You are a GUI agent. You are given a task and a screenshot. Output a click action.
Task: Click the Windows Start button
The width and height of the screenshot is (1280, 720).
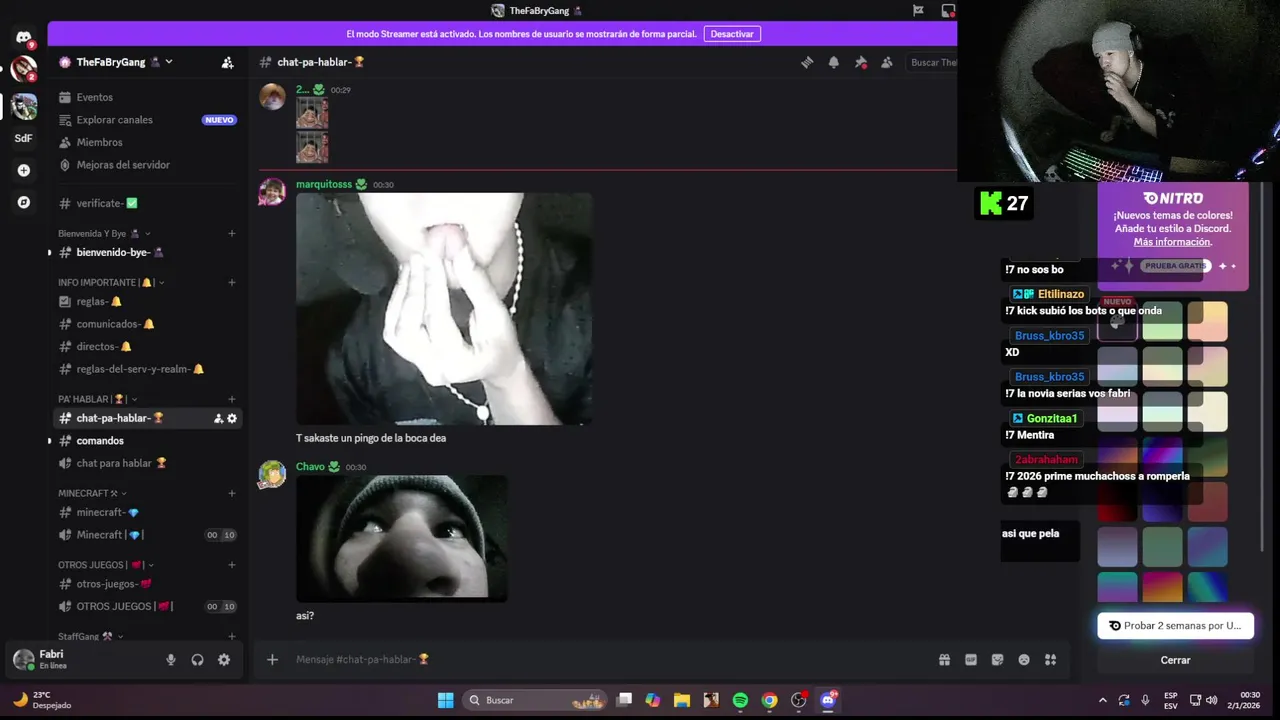click(x=446, y=700)
